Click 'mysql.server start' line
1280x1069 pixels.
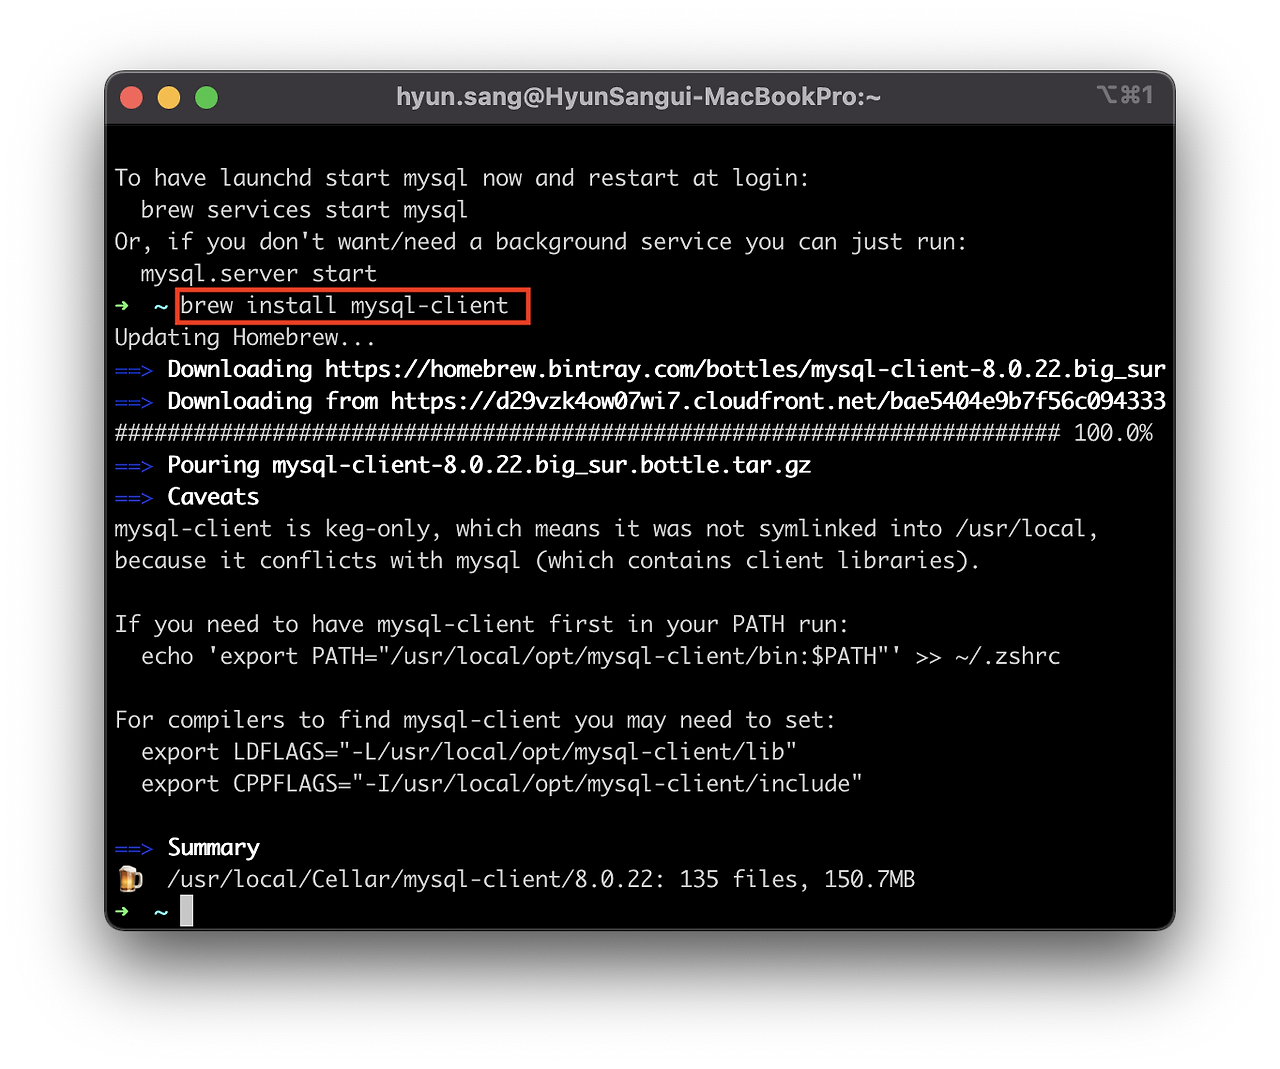point(259,274)
